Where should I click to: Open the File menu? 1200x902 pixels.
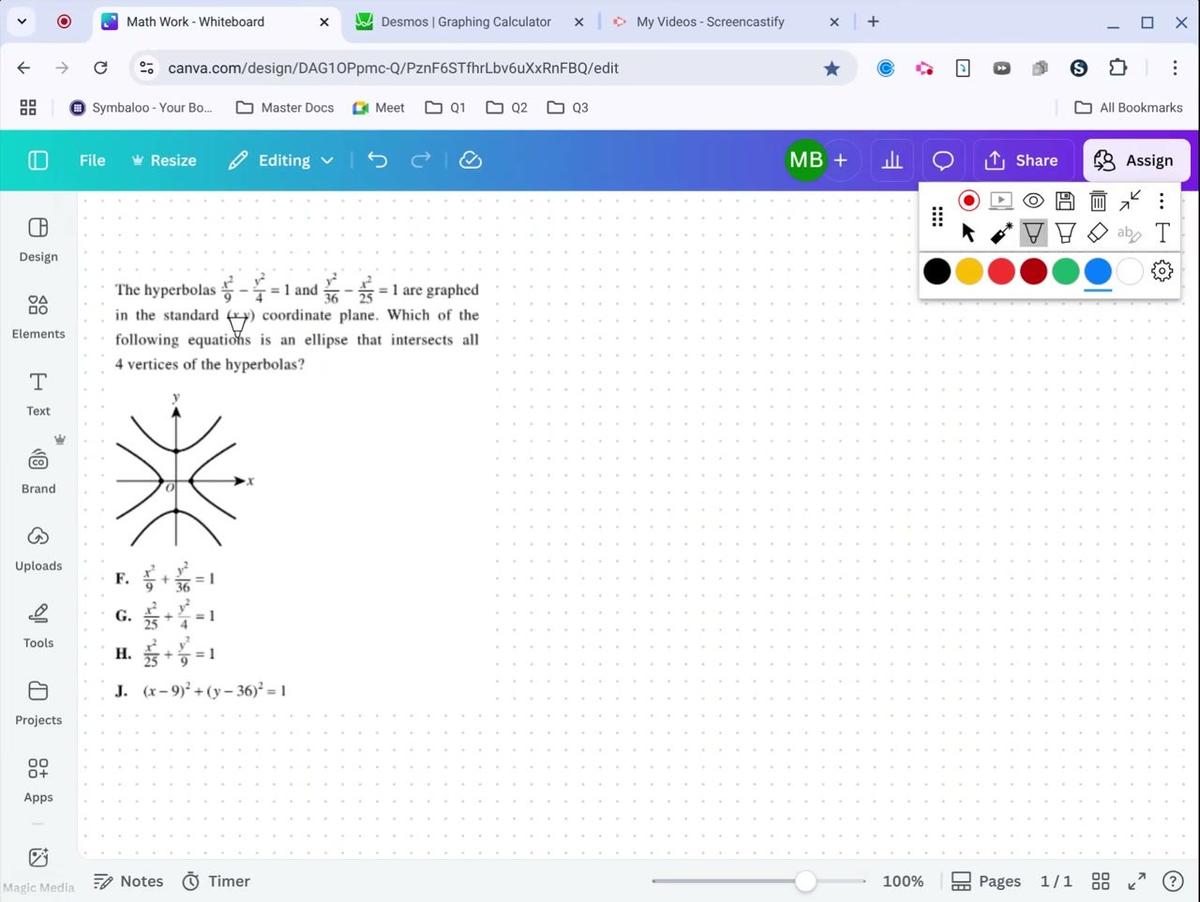pos(92,160)
